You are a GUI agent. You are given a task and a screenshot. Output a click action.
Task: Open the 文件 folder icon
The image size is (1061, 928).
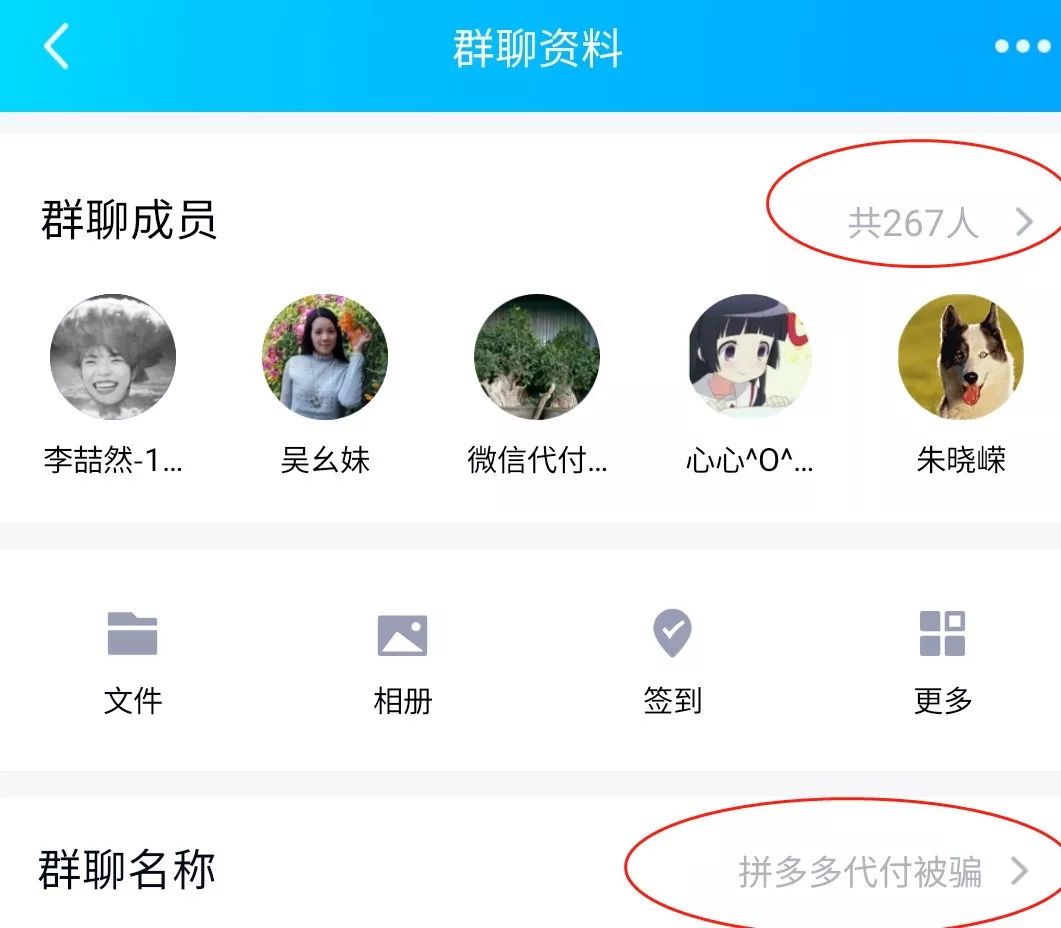[x=133, y=633]
